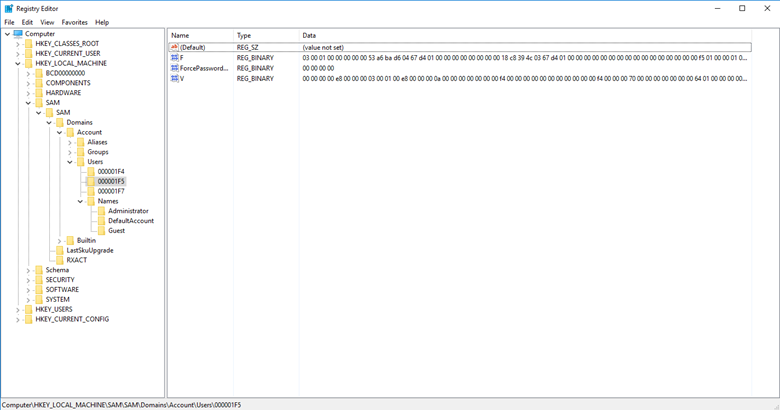Image resolution: width=780 pixels, height=410 pixels.
Task: Click the ForcePassword data 00 00 00 00
Action: (x=318, y=68)
